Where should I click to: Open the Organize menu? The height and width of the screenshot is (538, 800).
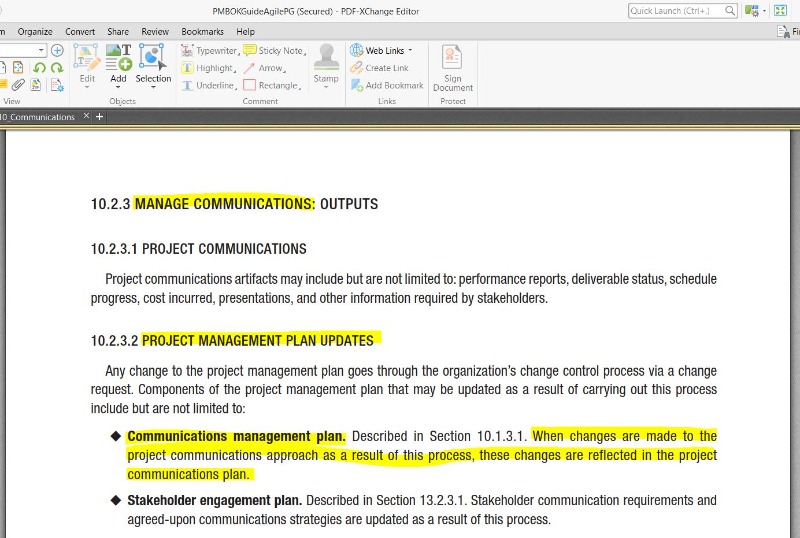coord(35,32)
